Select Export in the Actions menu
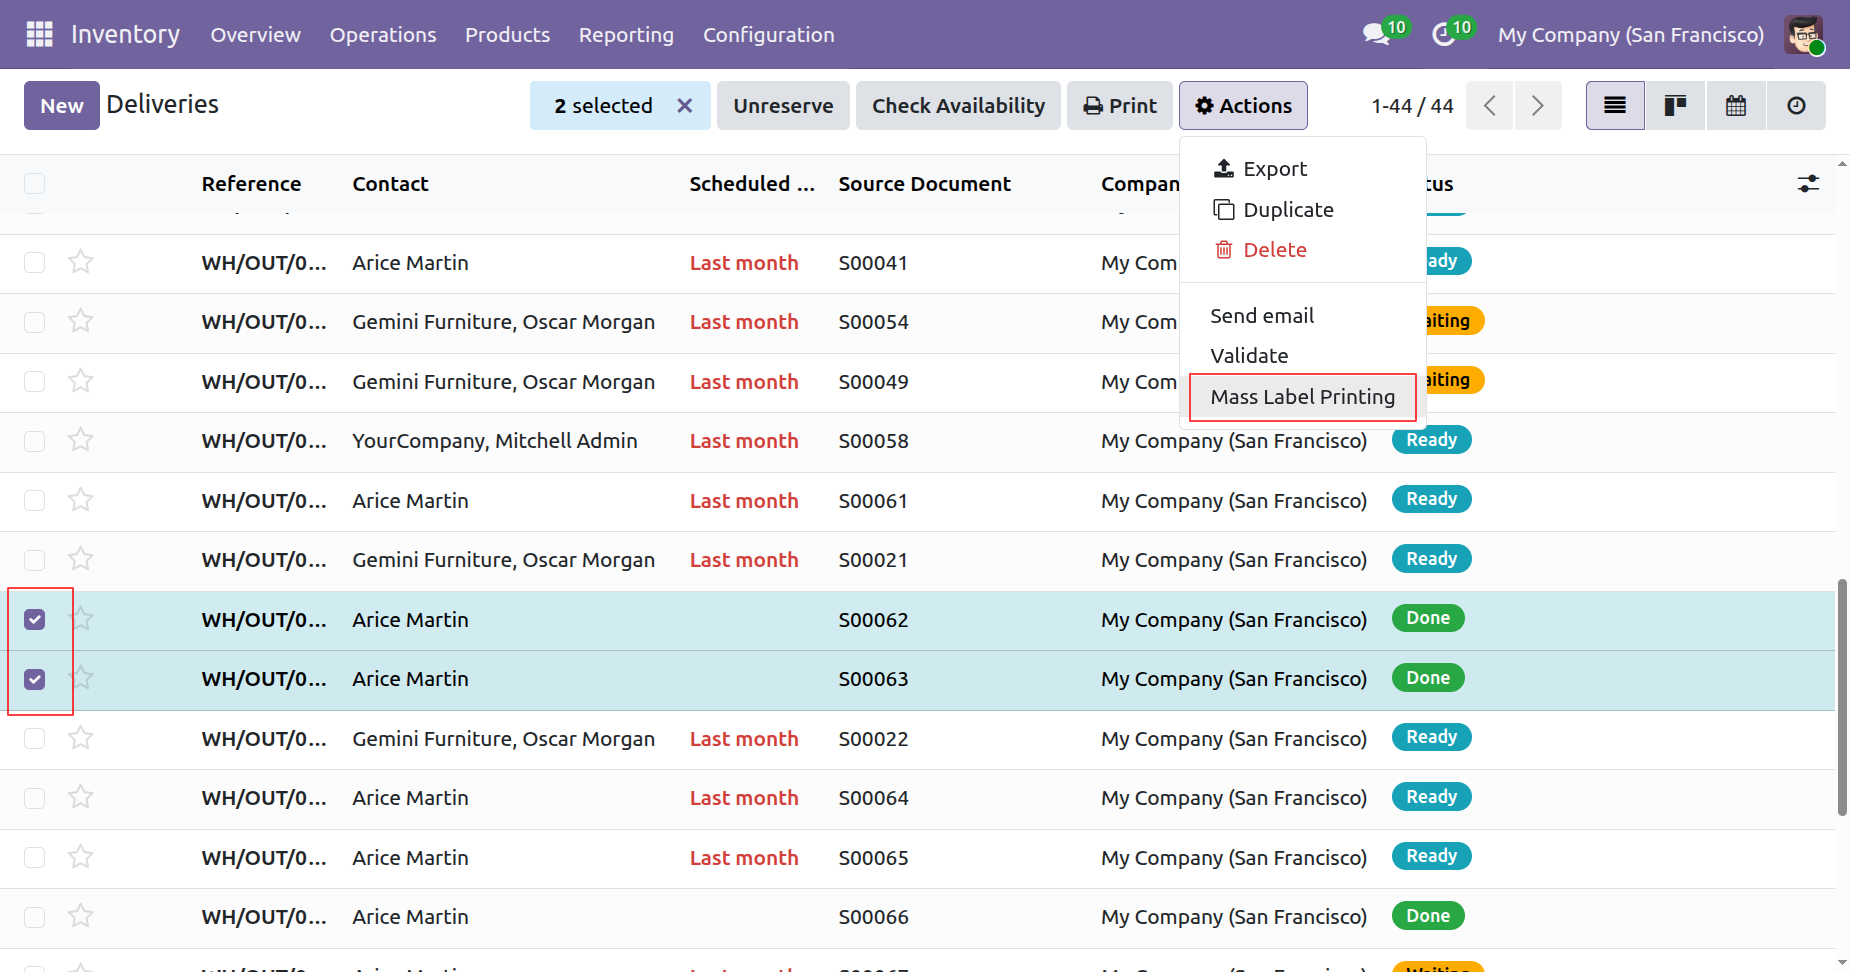Screen dimensions: 1850x972 tap(1274, 169)
